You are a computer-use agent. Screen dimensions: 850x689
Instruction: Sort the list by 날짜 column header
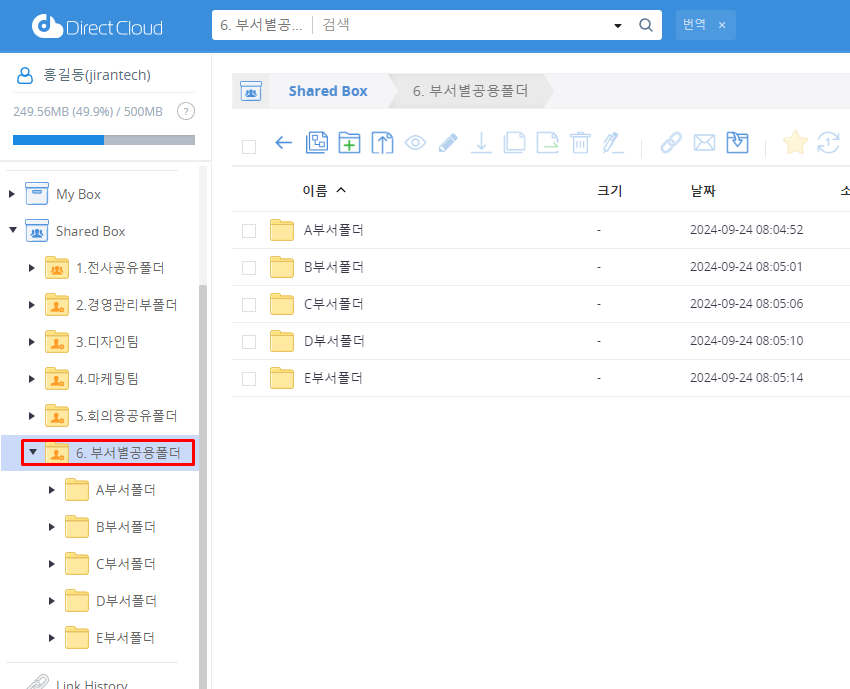tap(703, 190)
